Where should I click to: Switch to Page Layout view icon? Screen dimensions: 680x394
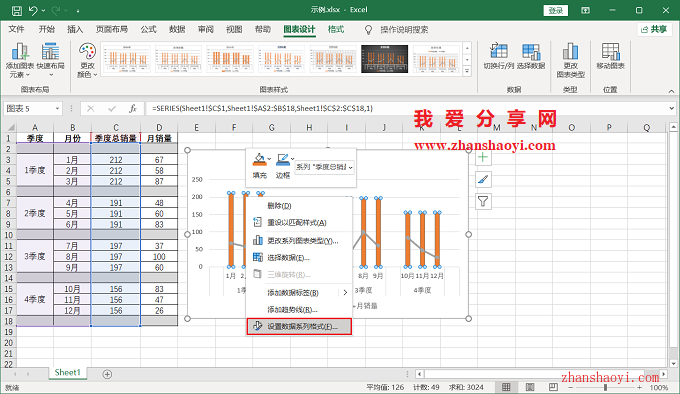[530, 387]
